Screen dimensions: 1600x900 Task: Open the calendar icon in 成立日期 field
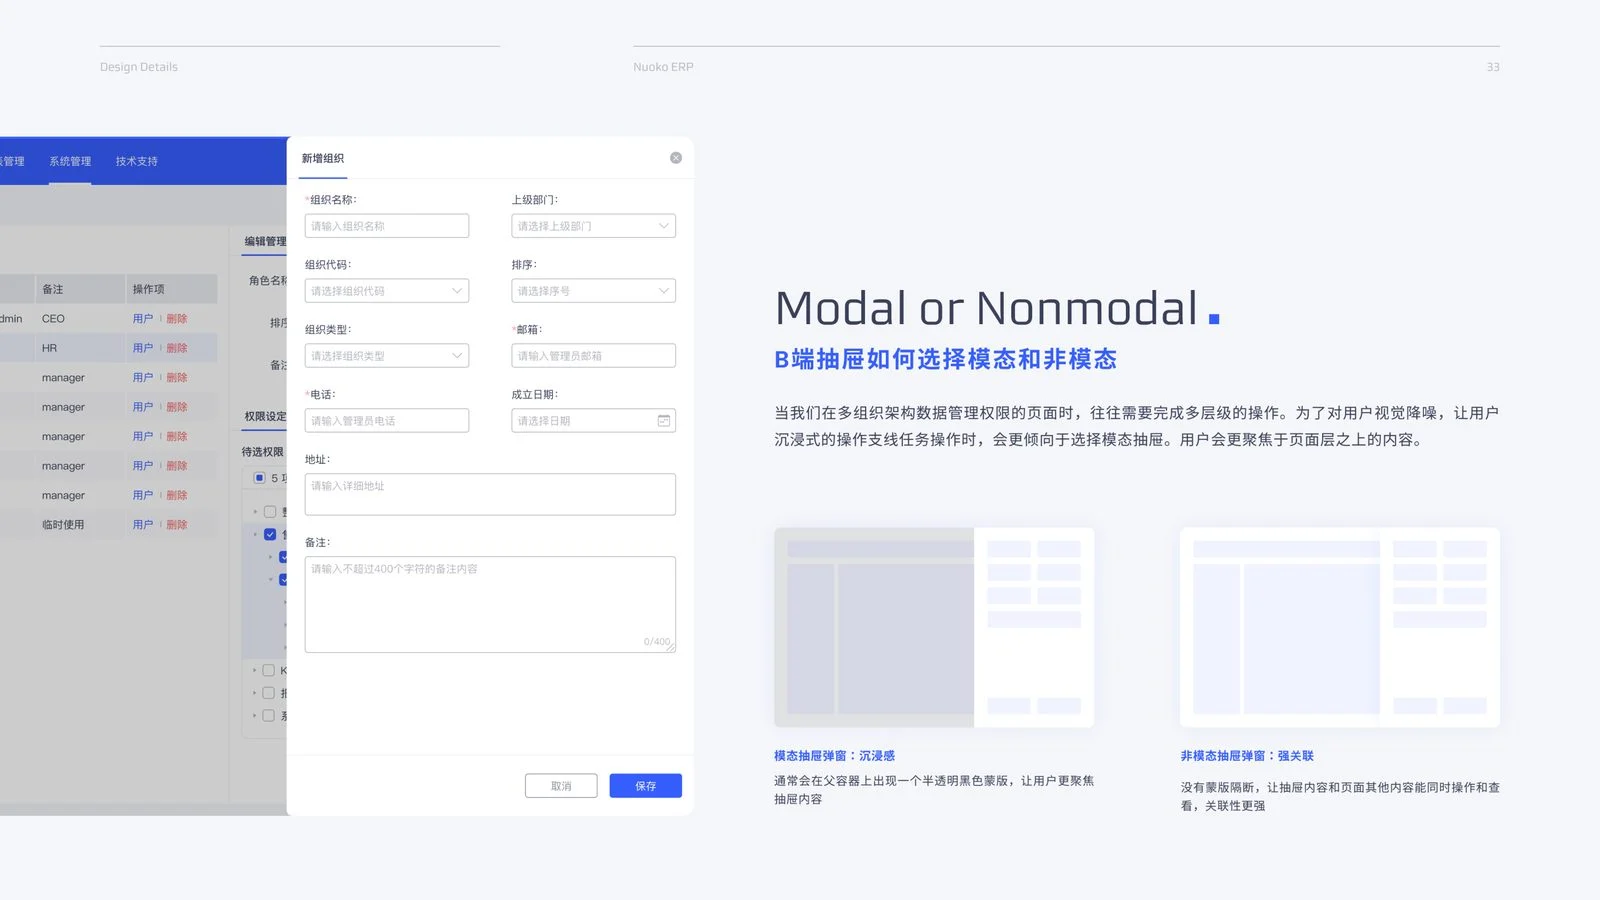(663, 421)
